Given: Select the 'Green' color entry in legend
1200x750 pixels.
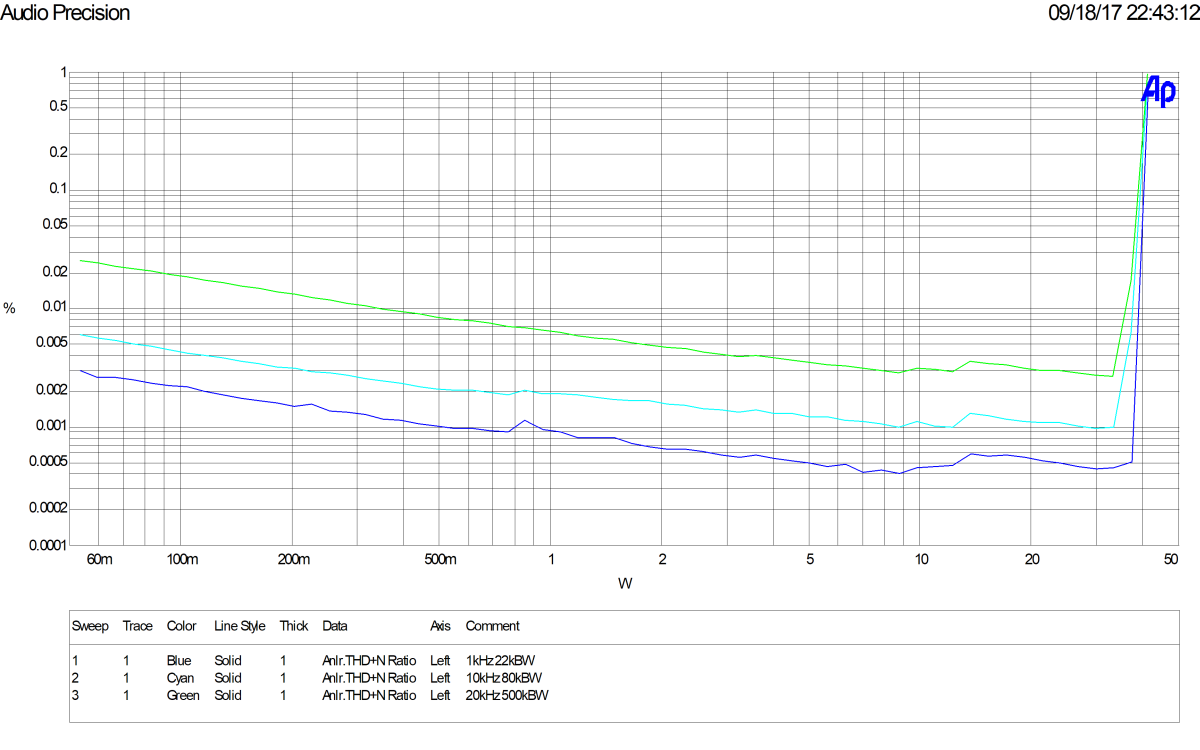Looking at the screenshot, I should point(183,695).
